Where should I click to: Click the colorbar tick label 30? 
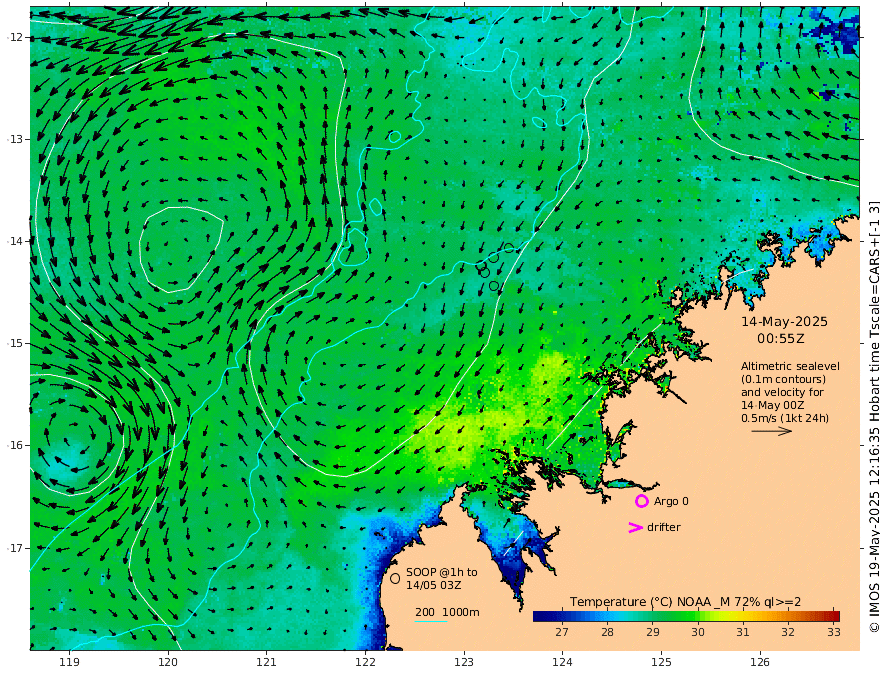point(698,632)
